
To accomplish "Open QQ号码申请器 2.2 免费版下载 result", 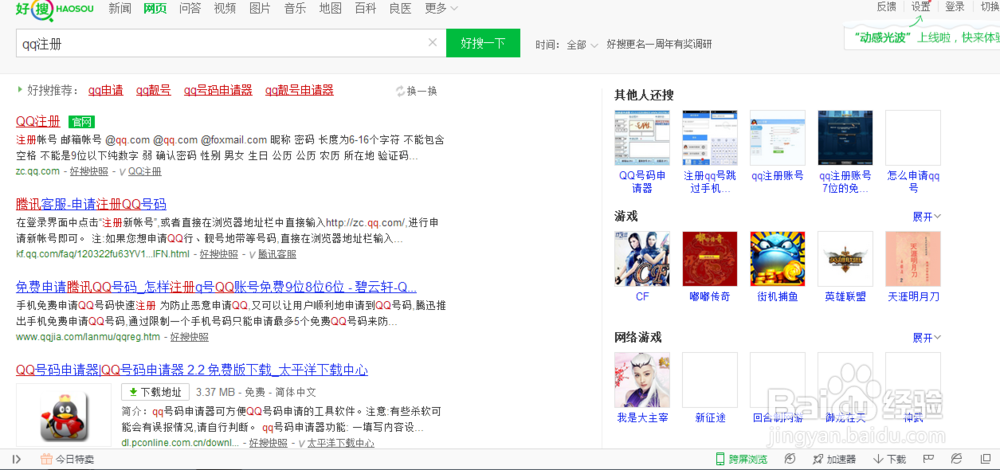I will tap(191, 370).
